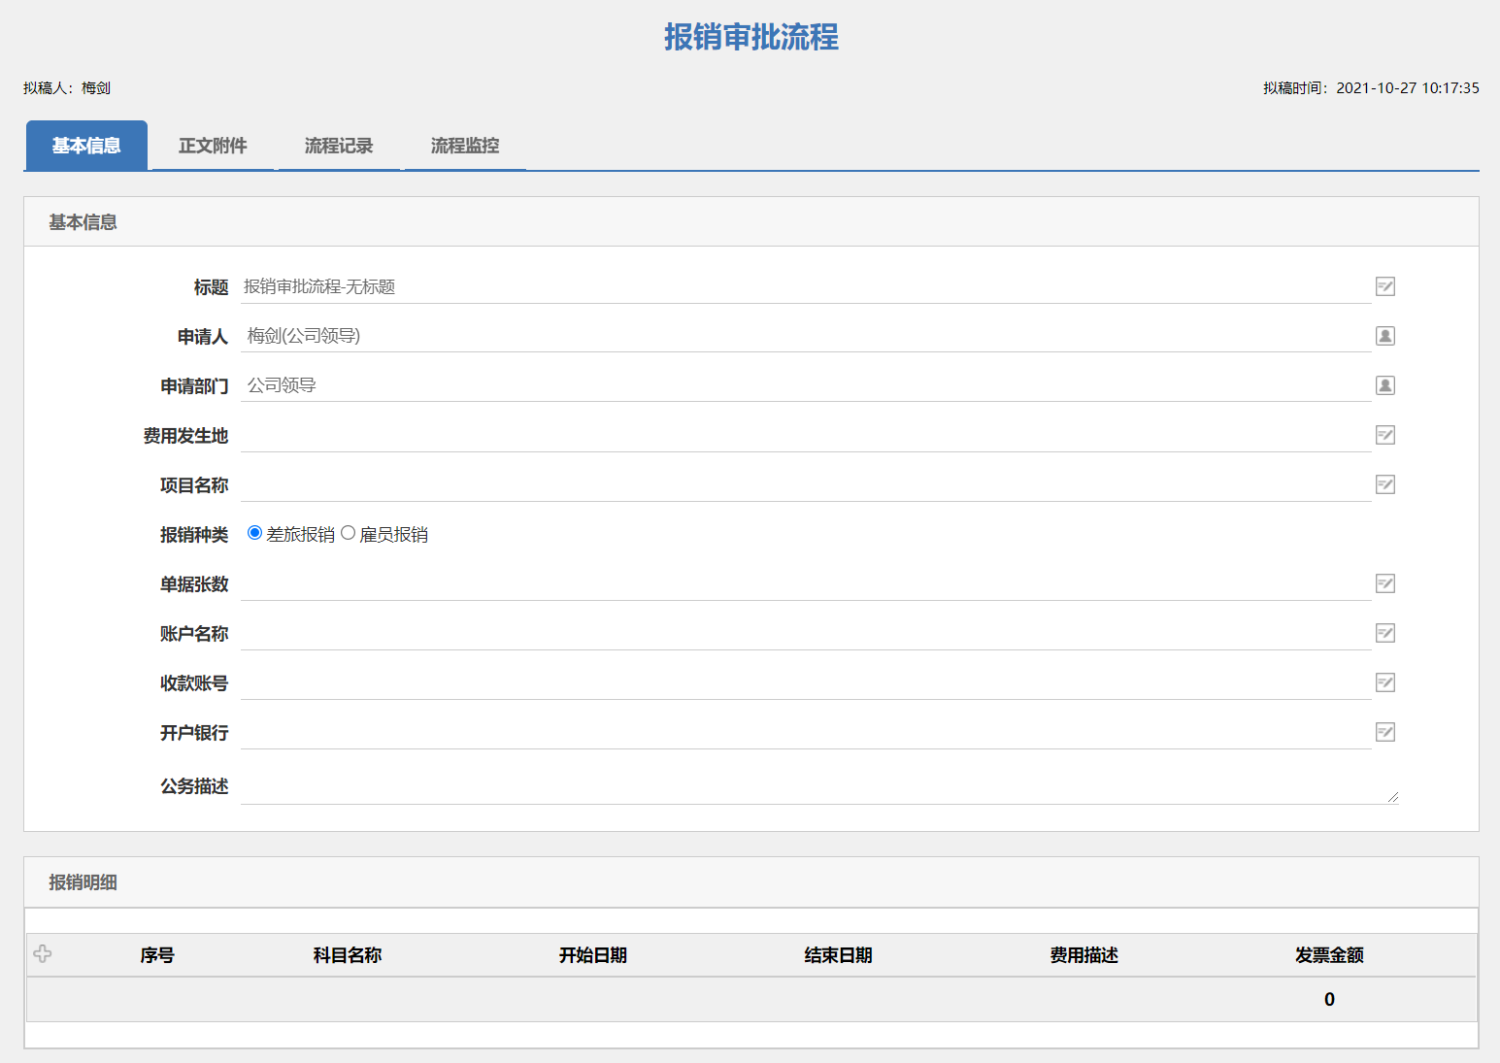Click the edit icon beside 收款账号
The width and height of the screenshot is (1500, 1063).
(1386, 682)
